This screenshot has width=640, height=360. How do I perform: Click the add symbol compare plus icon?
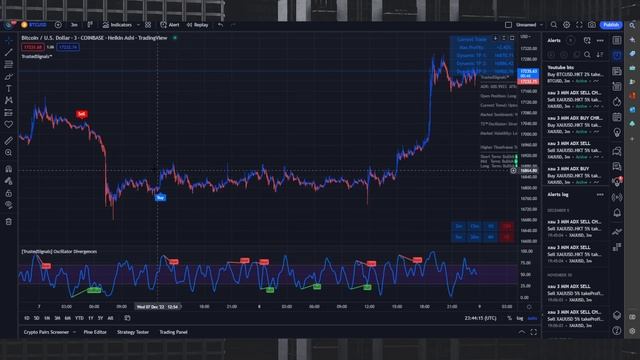click(x=58, y=25)
